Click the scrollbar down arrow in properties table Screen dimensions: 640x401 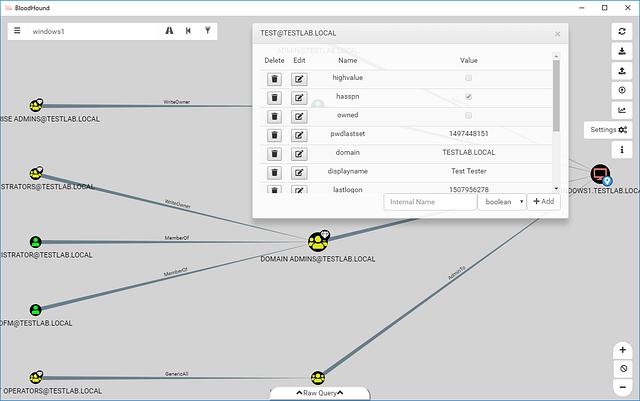click(x=556, y=188)
